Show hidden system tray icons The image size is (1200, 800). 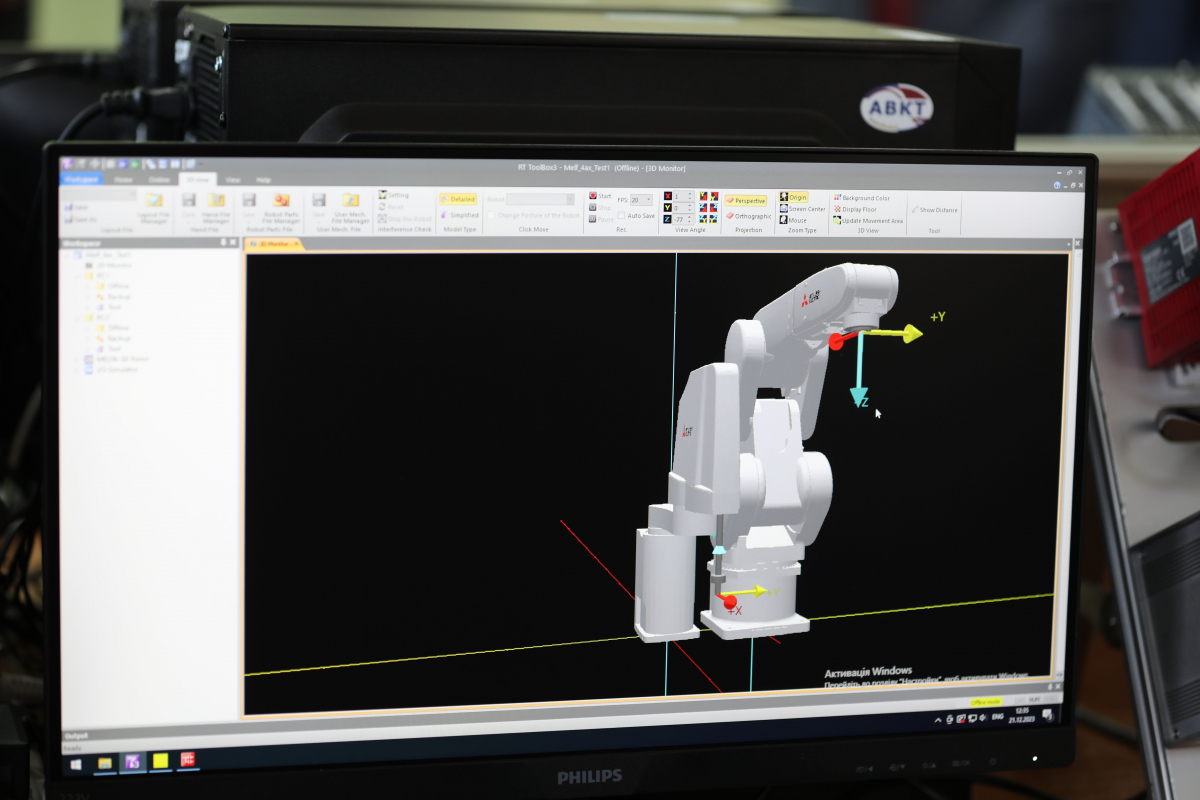tap(937, 719)
